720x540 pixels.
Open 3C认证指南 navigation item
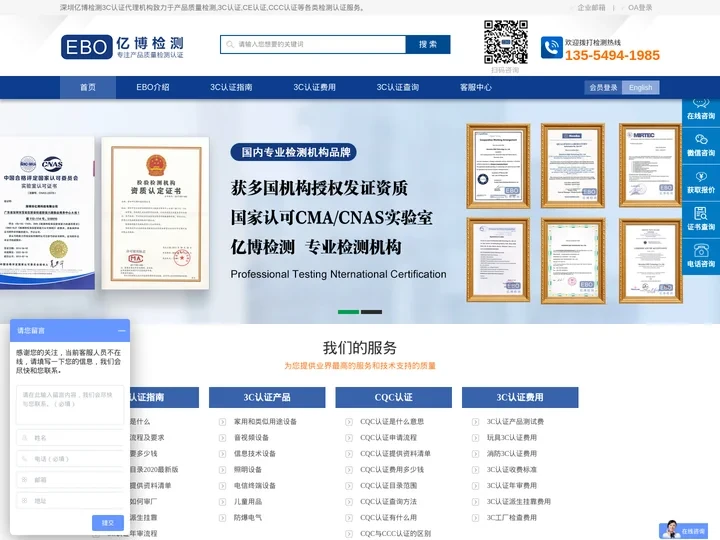tap(231, 87)
